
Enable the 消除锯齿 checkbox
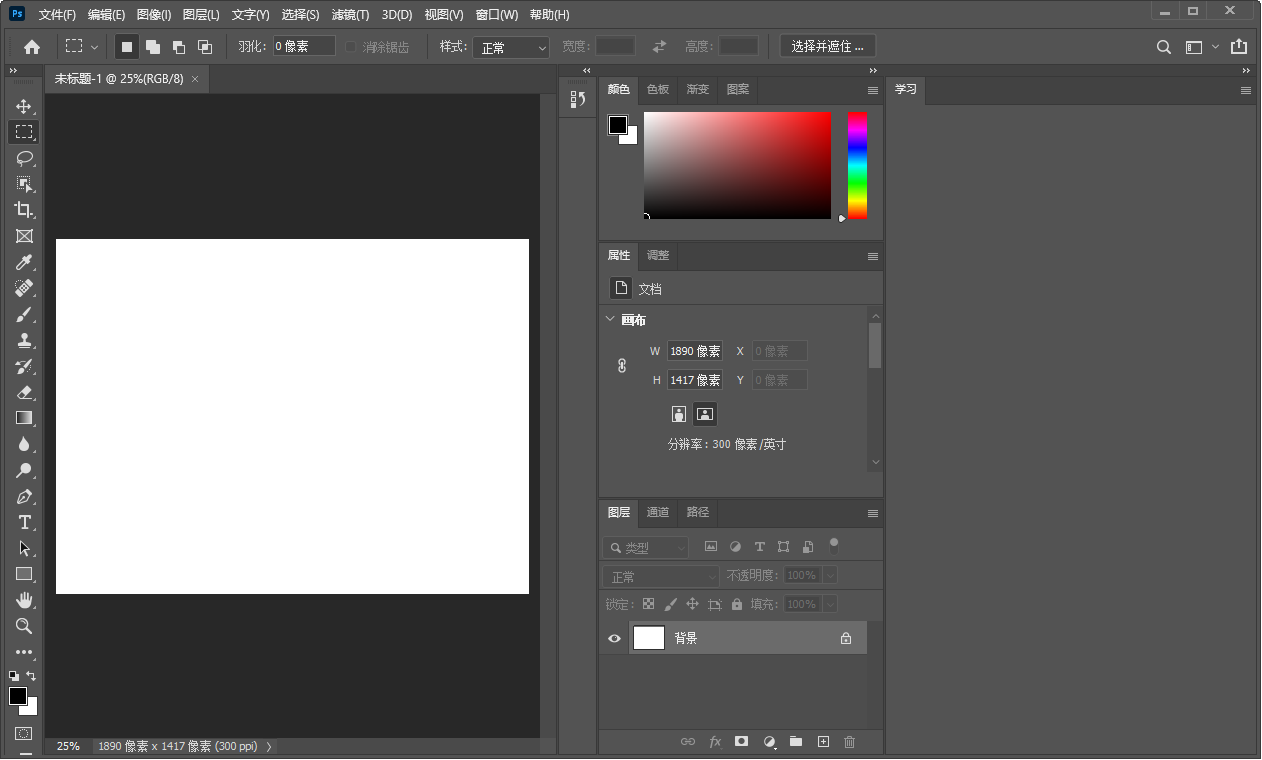351,45
